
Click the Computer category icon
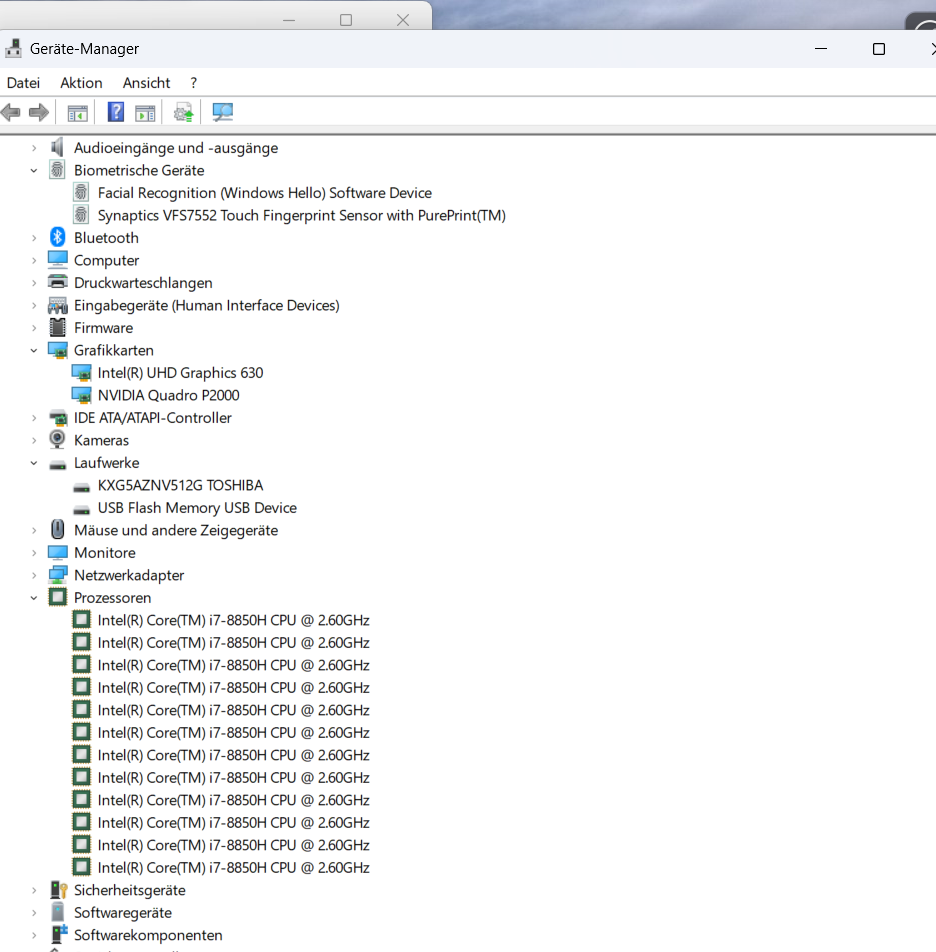pyautogui.click(x=58, y=260)
